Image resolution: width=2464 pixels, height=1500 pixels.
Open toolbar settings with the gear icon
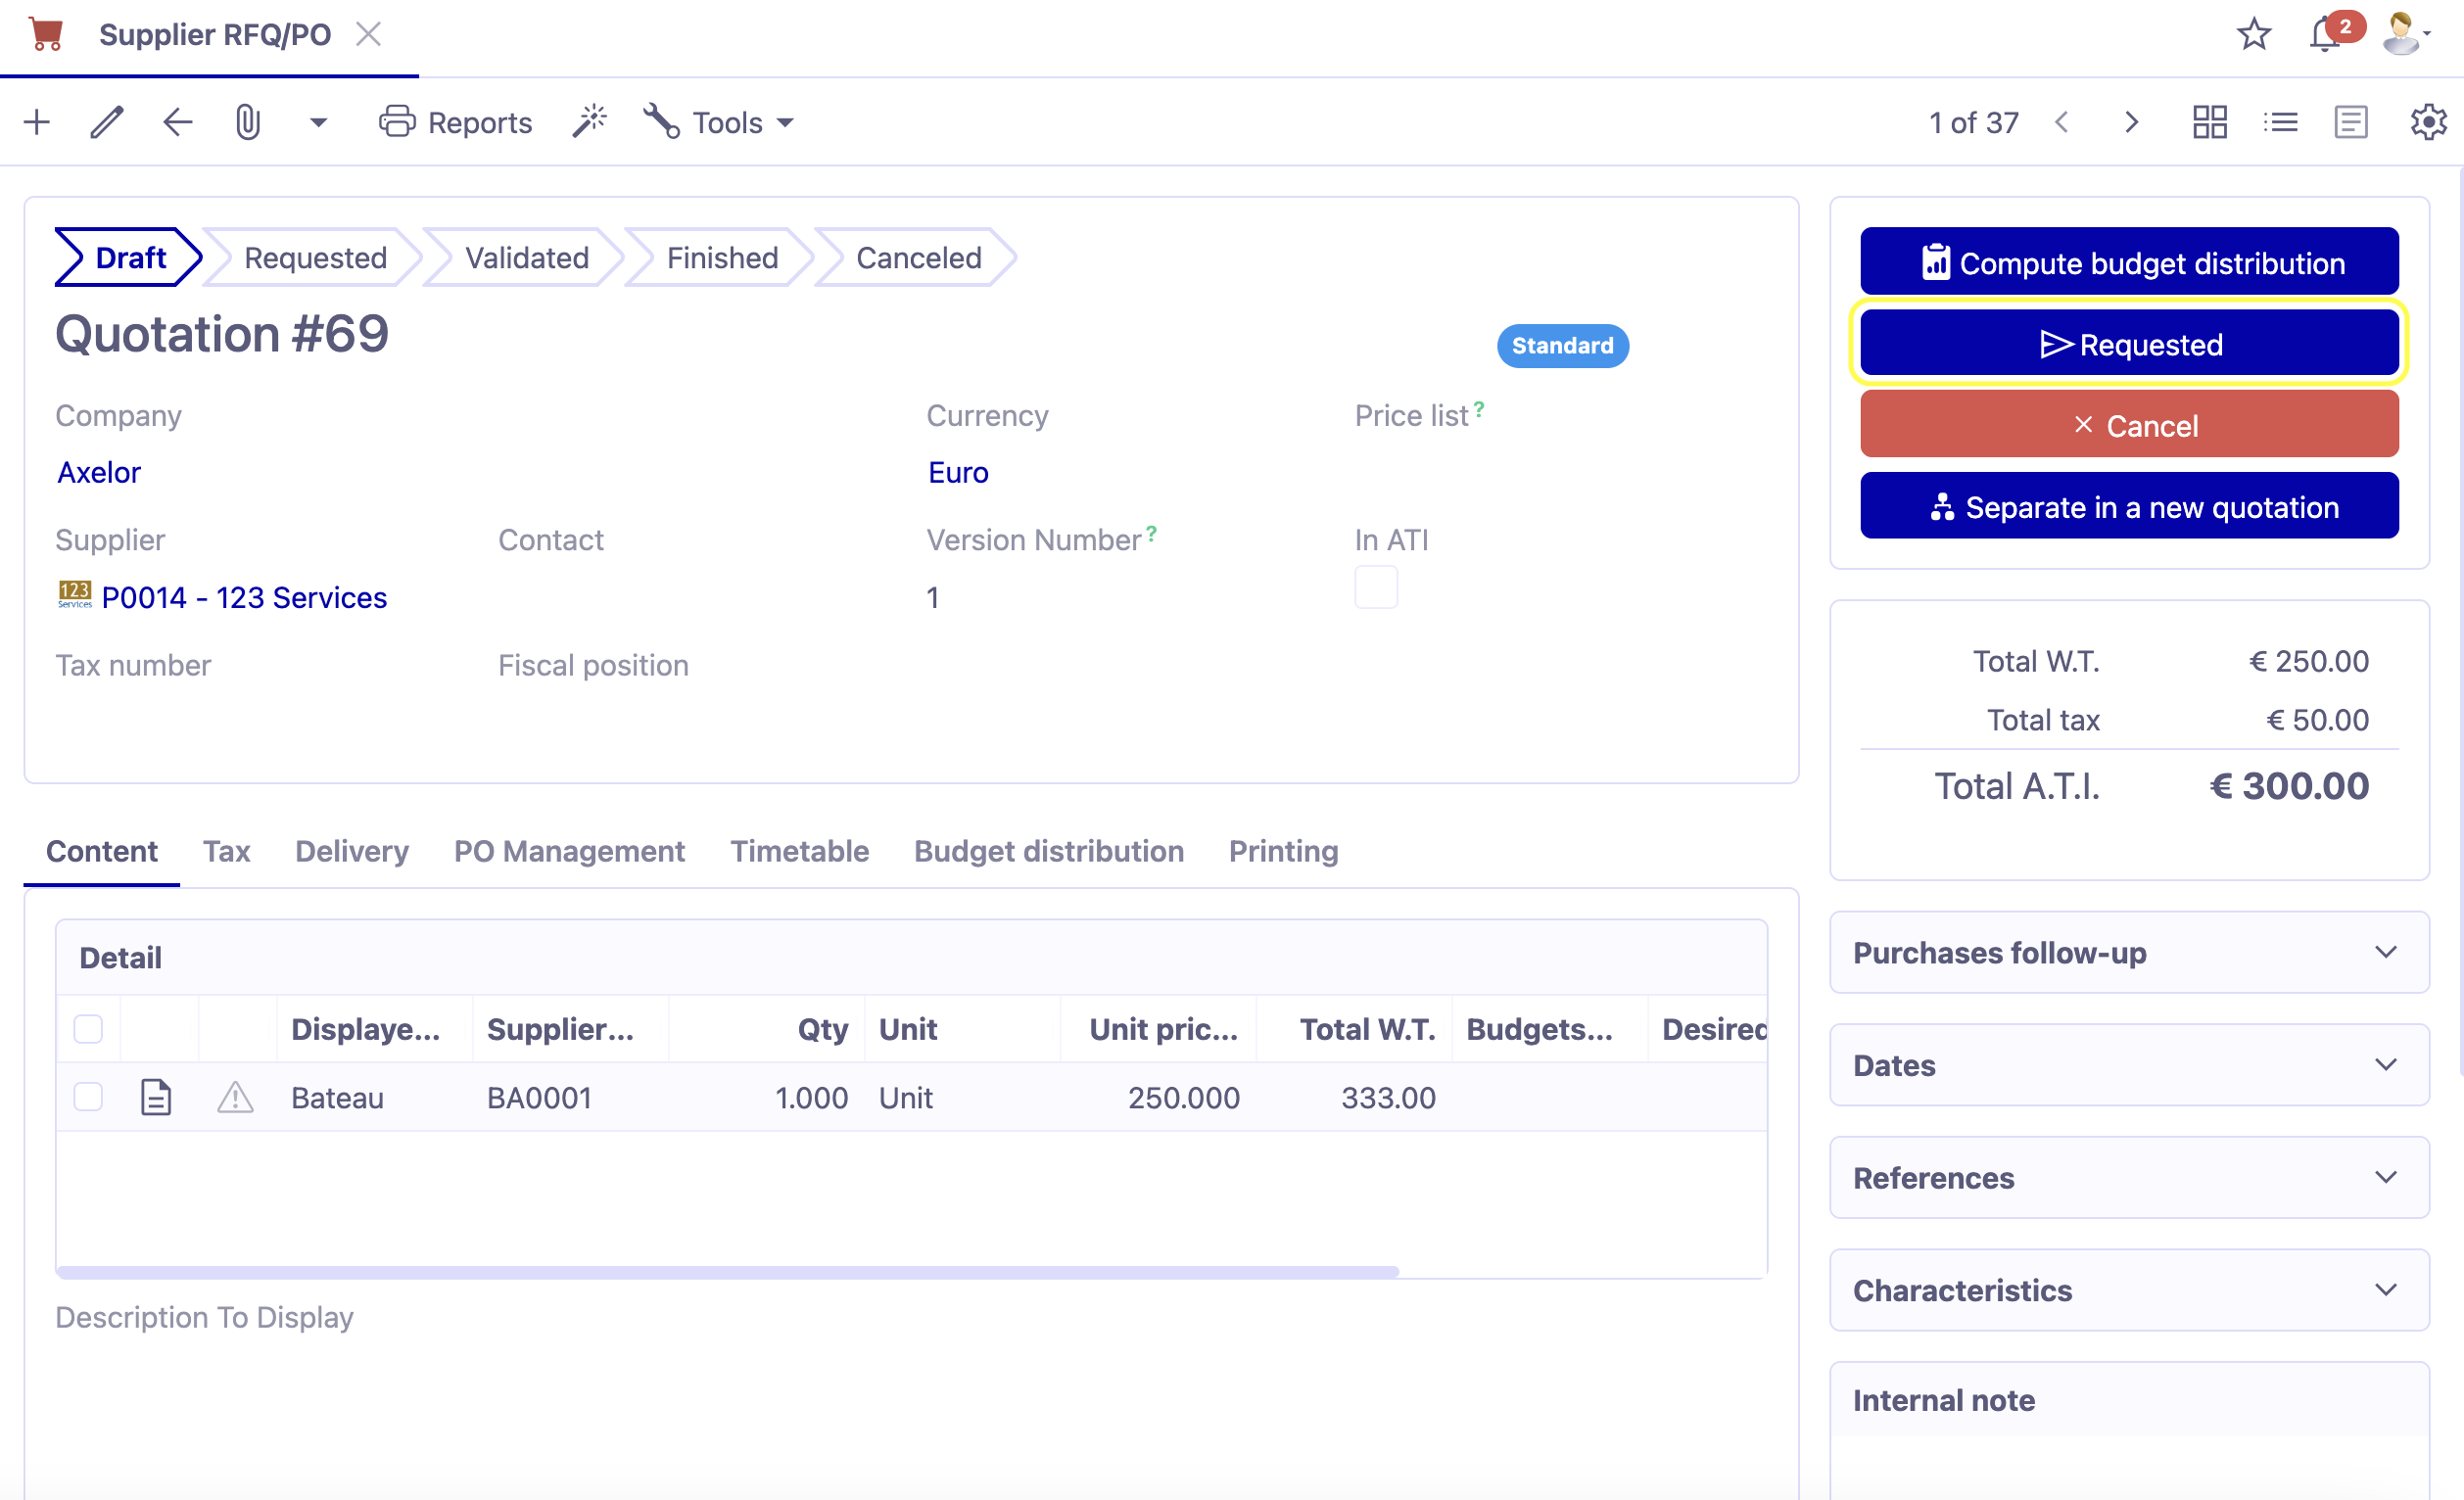point(2427,122)
